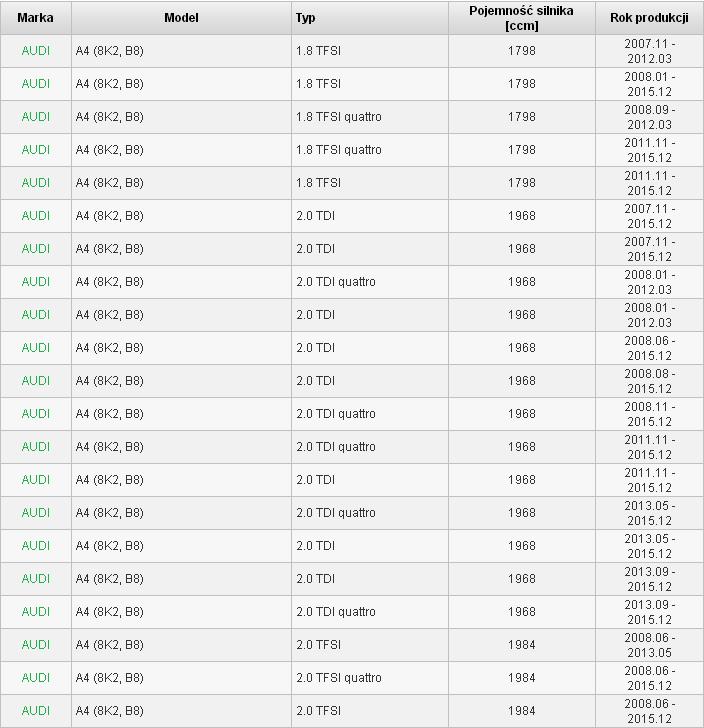704x728 pixels.
Task: Select the 1.8 TFSI cell in first row
Action: coord(370,51)
